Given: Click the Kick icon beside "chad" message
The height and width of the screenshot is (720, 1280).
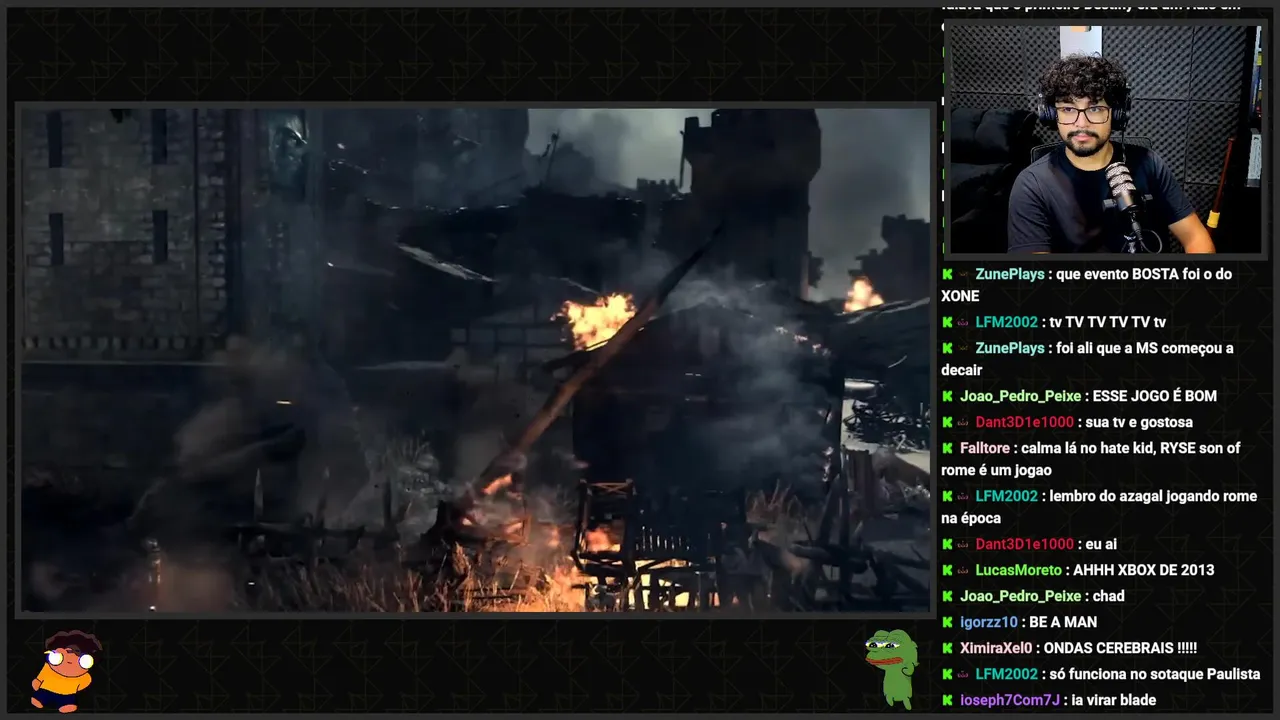Looking at the screenshot, I should (947, 596).
